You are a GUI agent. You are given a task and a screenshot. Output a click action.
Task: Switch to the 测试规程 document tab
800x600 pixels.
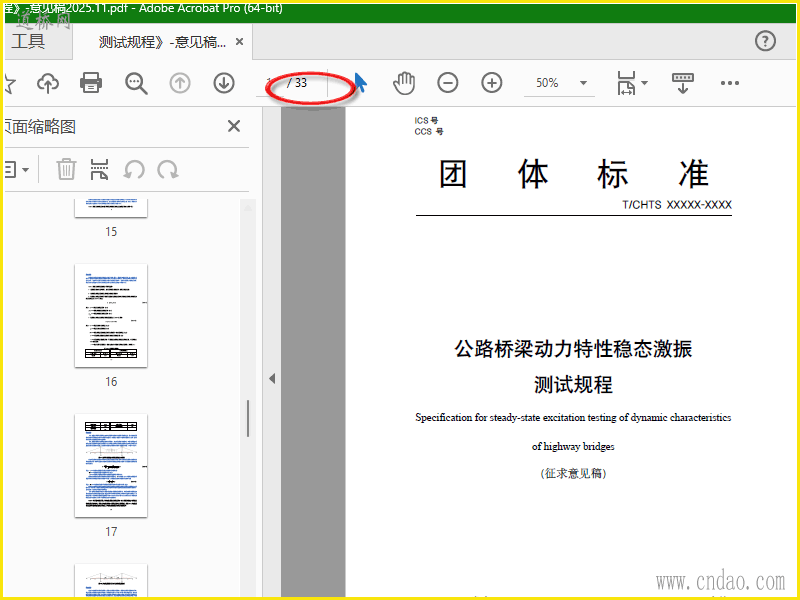point(162,42)
